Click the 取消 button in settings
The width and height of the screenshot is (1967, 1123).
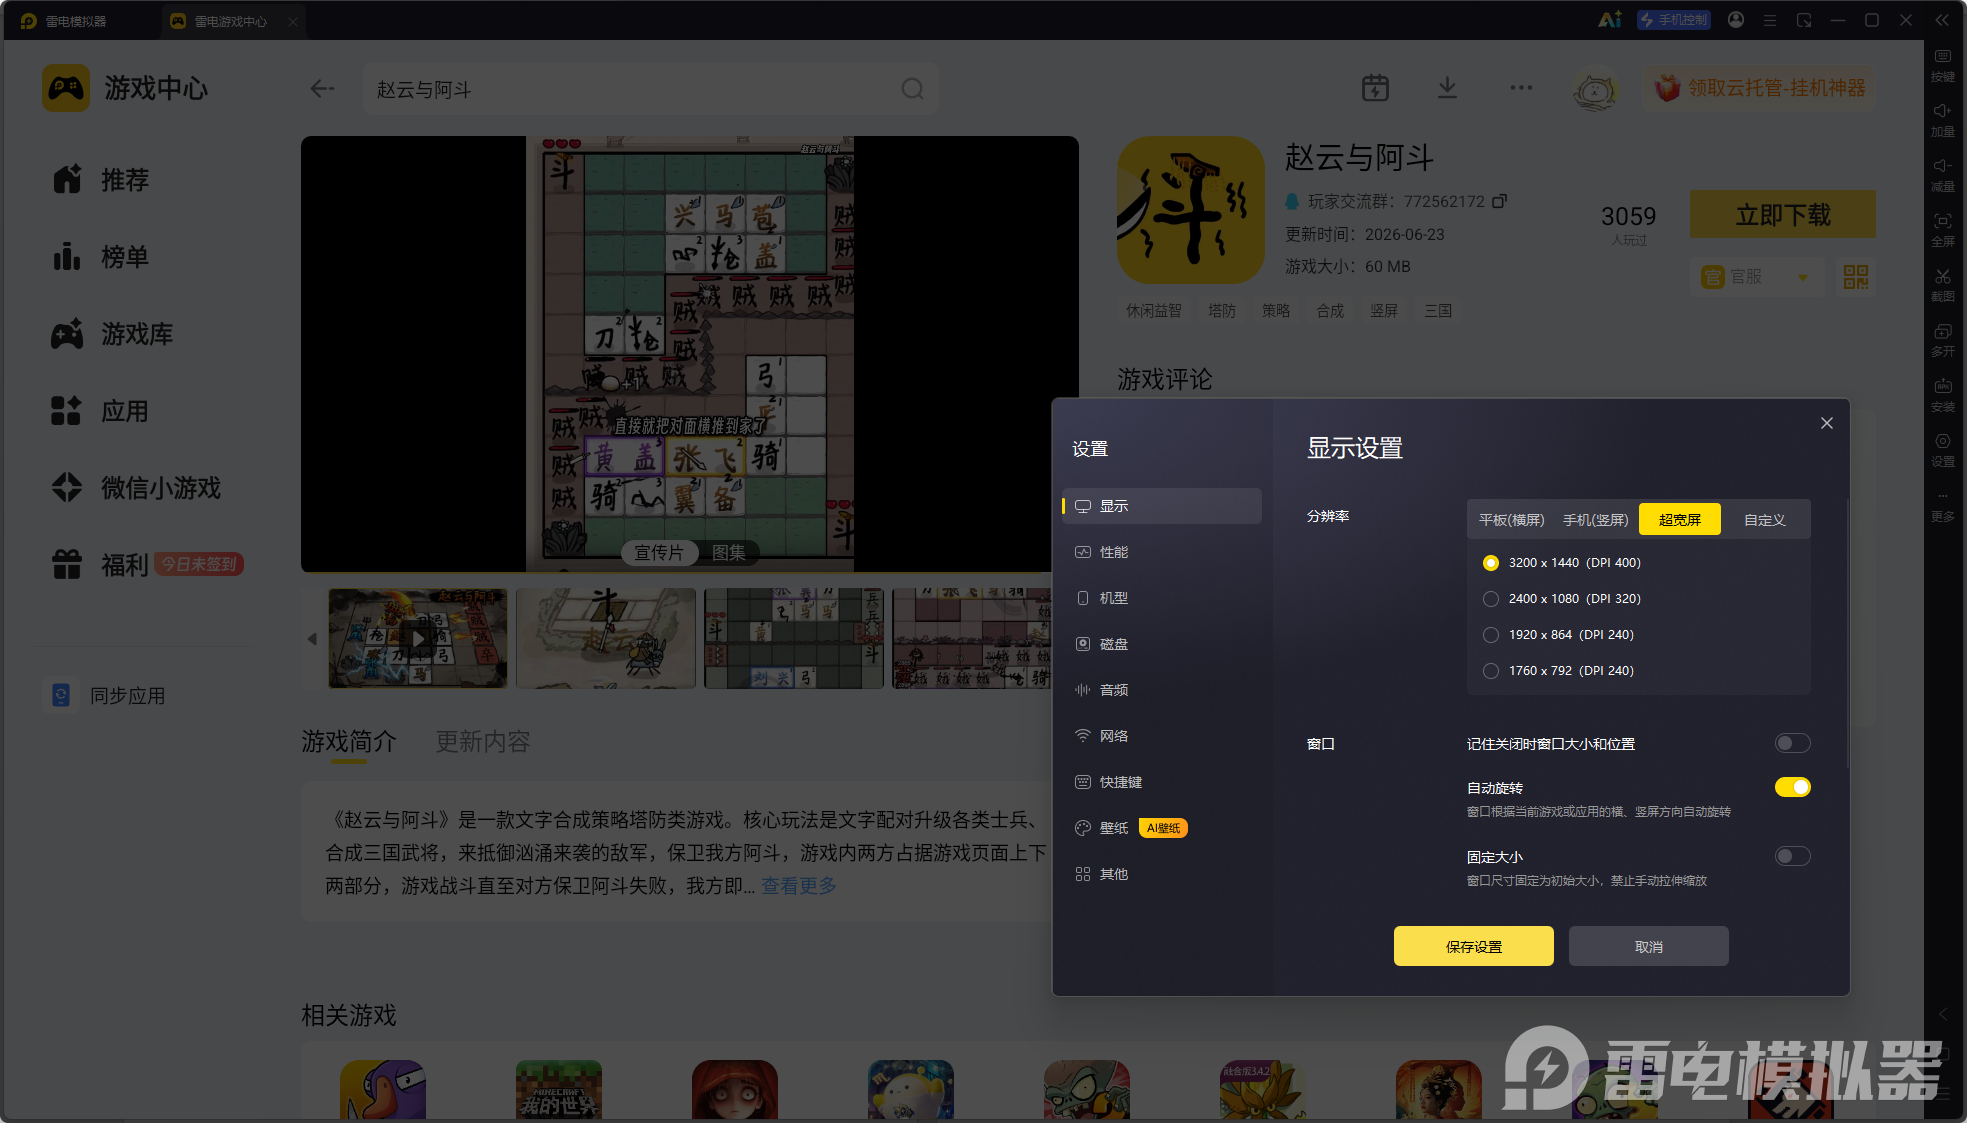click(x=1648, y=946)
